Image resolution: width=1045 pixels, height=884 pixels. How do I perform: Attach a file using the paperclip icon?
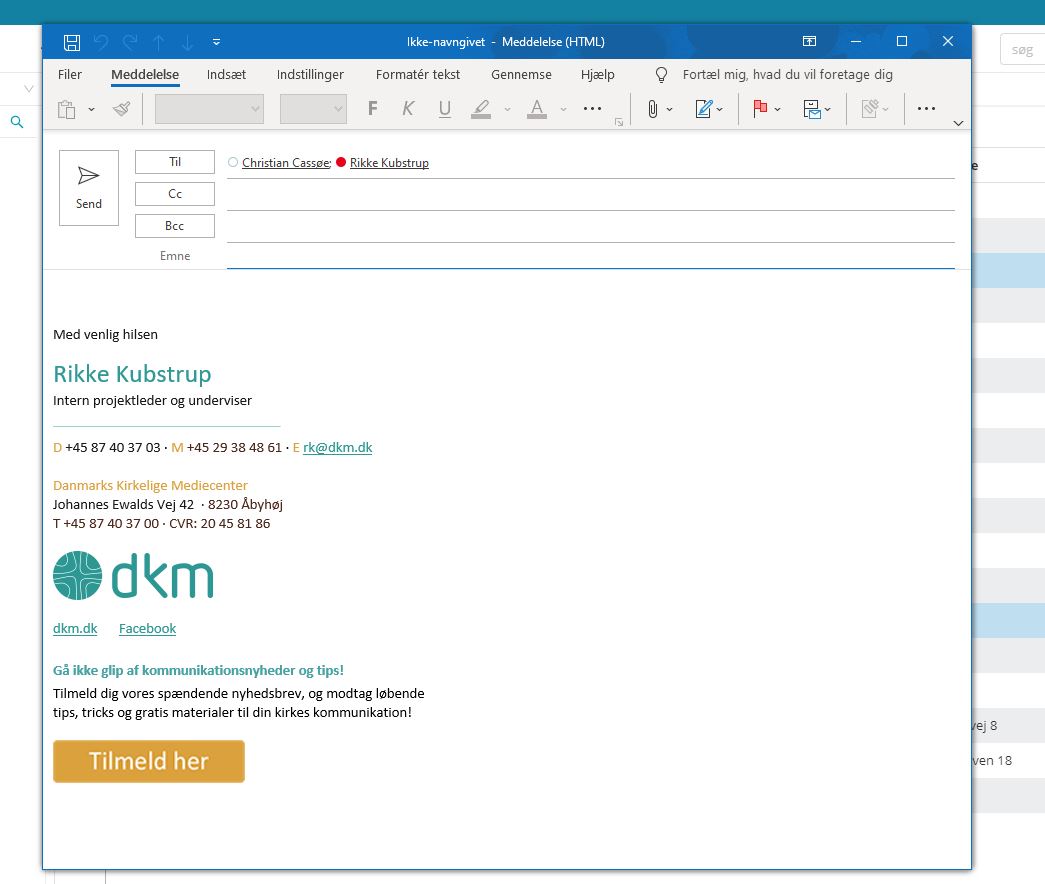652,109
